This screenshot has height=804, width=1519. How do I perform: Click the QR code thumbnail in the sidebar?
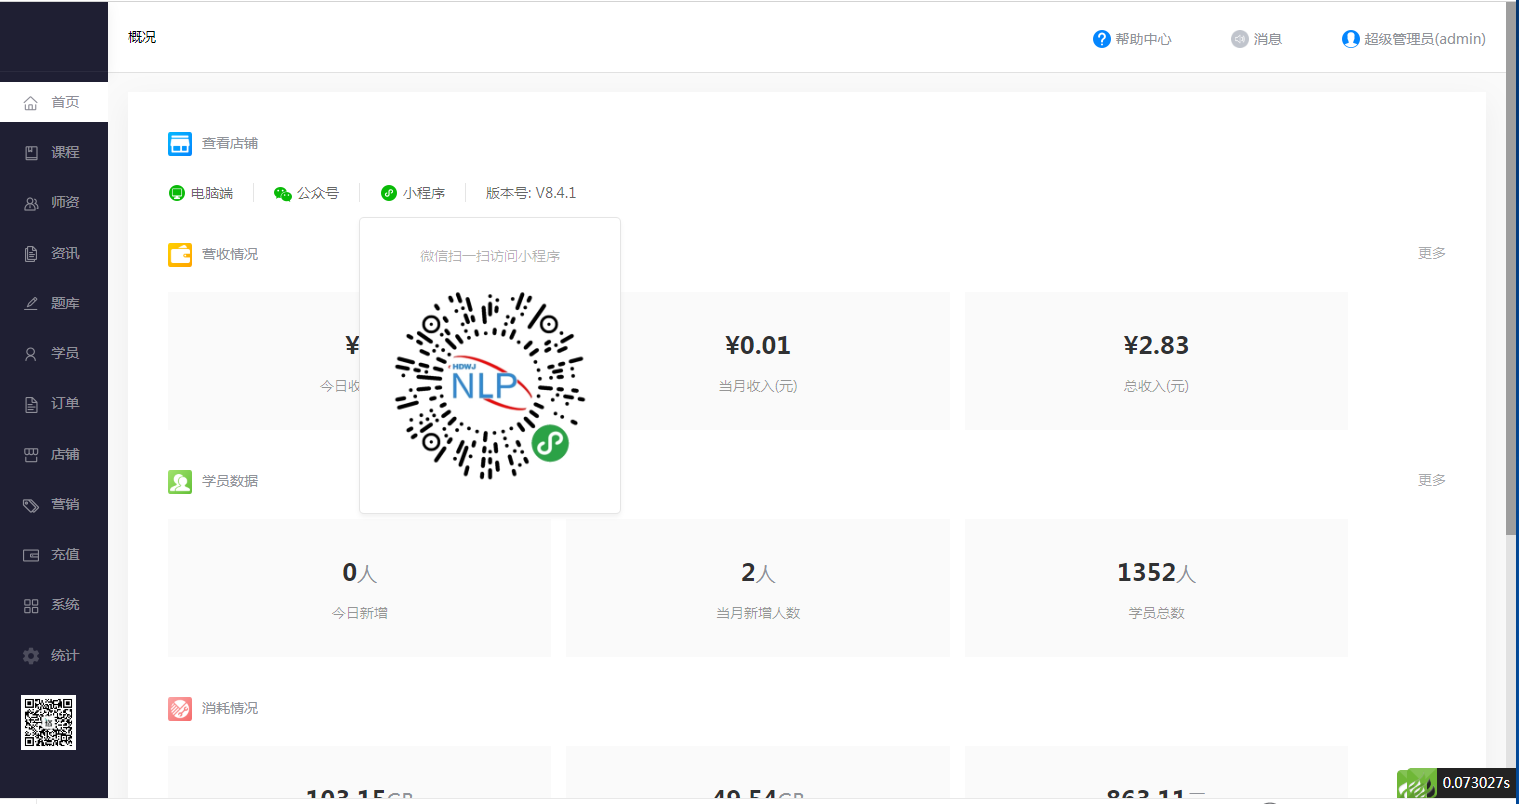point(48,722)
